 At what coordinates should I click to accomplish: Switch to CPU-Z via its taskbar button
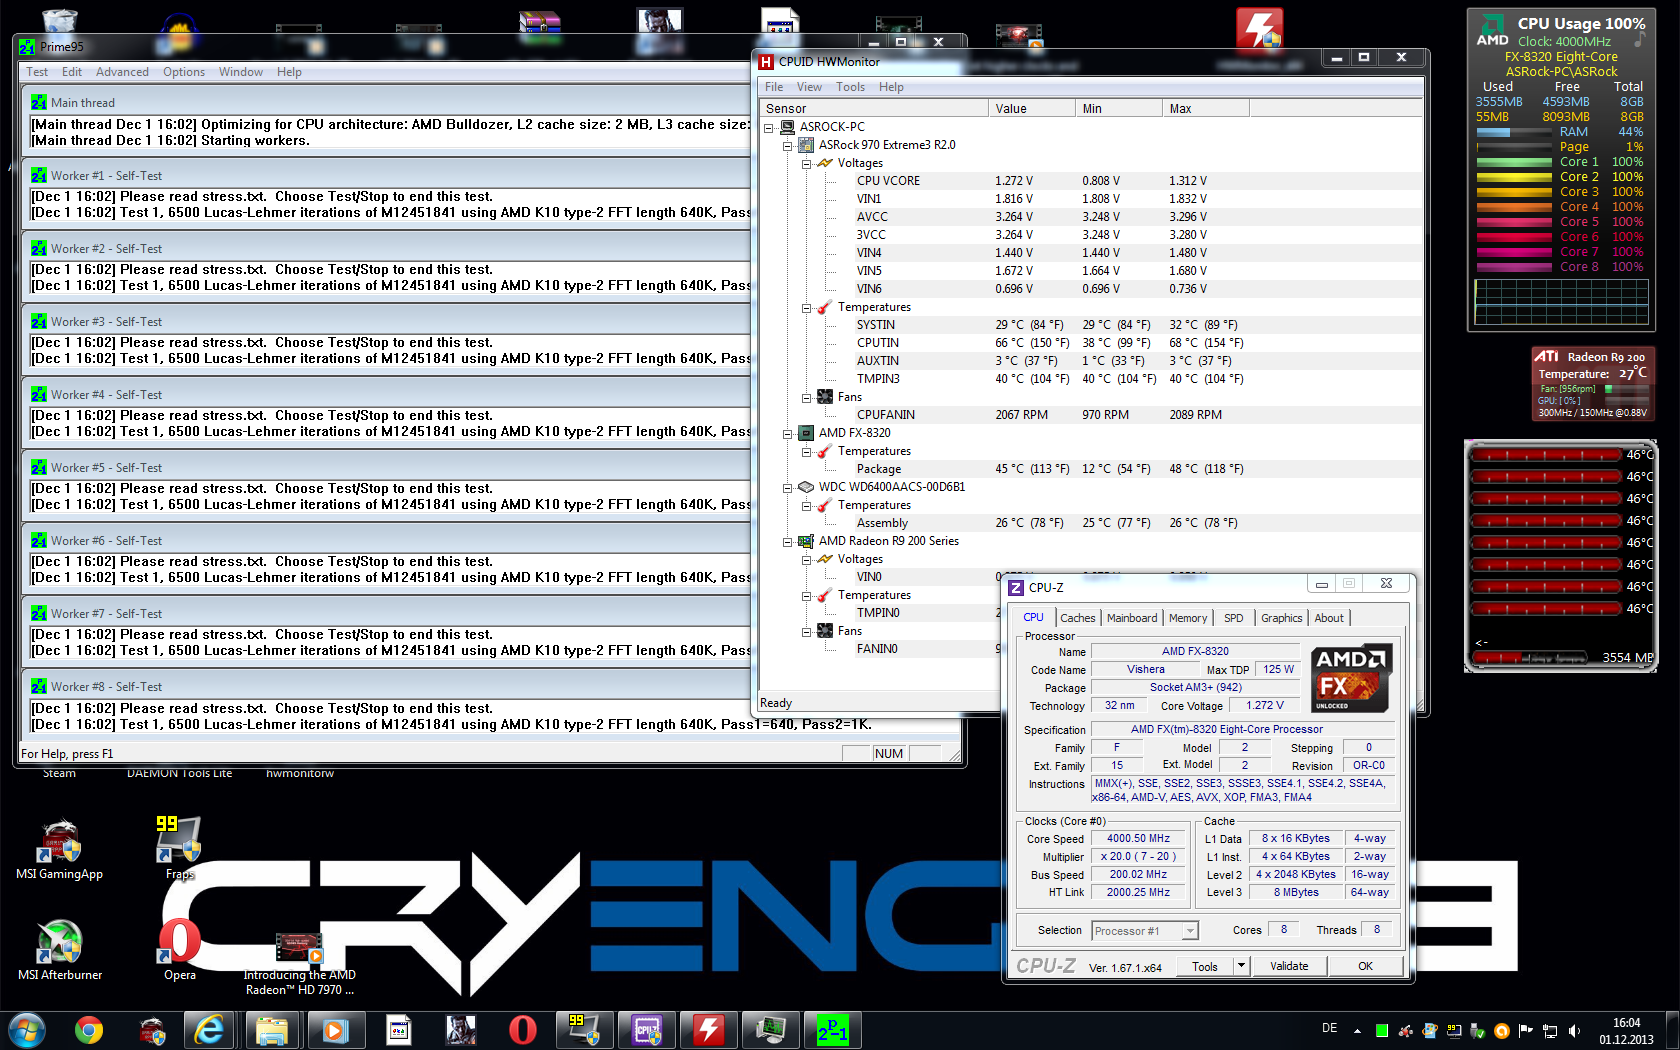[x=647, y=1030]
